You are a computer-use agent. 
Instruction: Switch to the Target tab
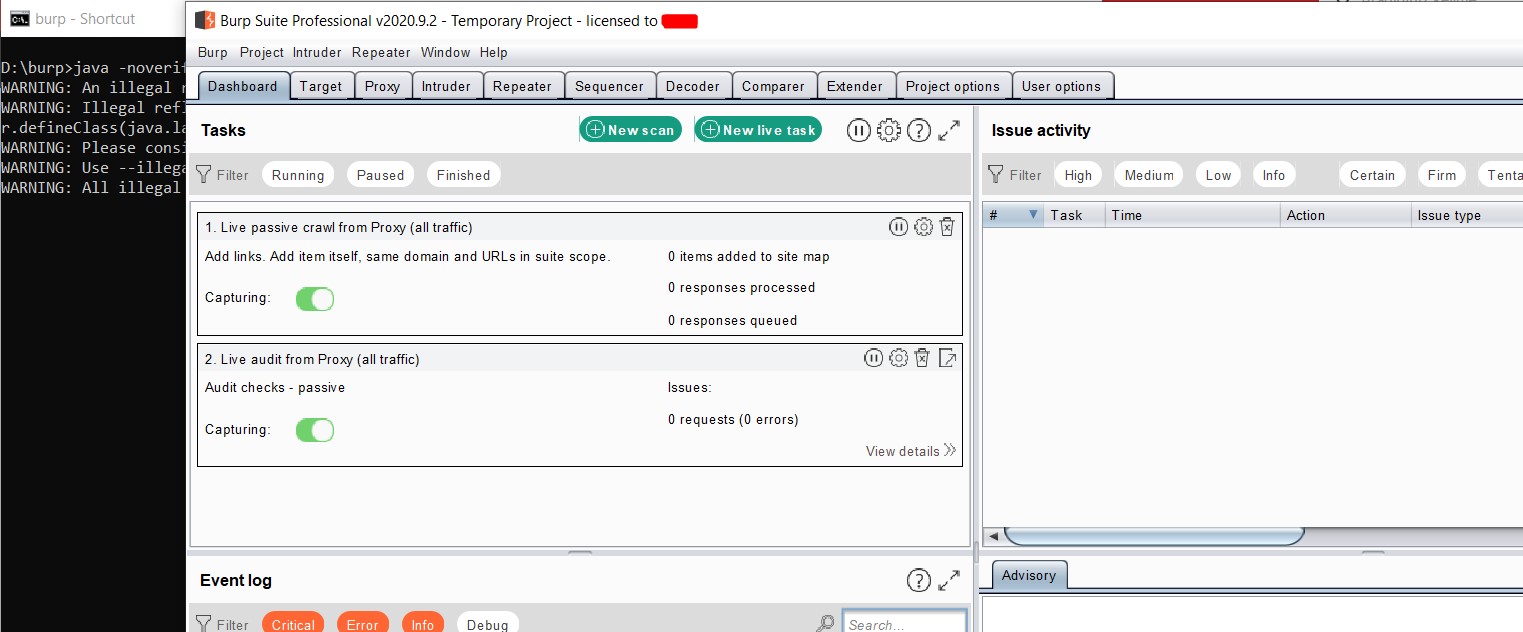[321, 86]
